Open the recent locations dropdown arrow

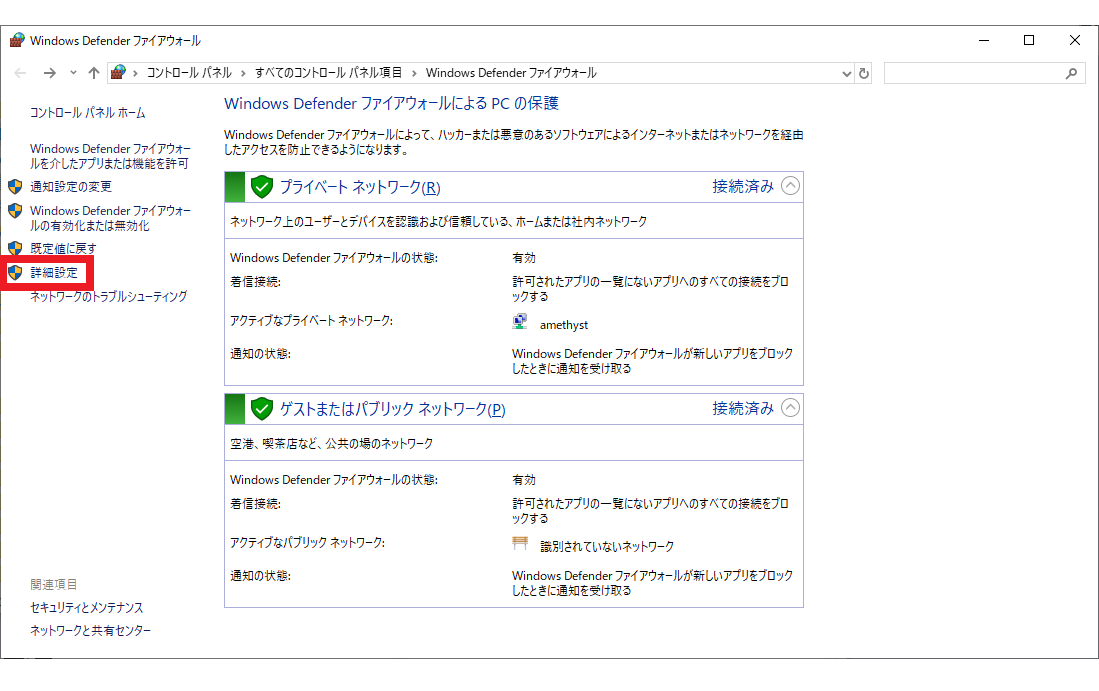point(73,73)
